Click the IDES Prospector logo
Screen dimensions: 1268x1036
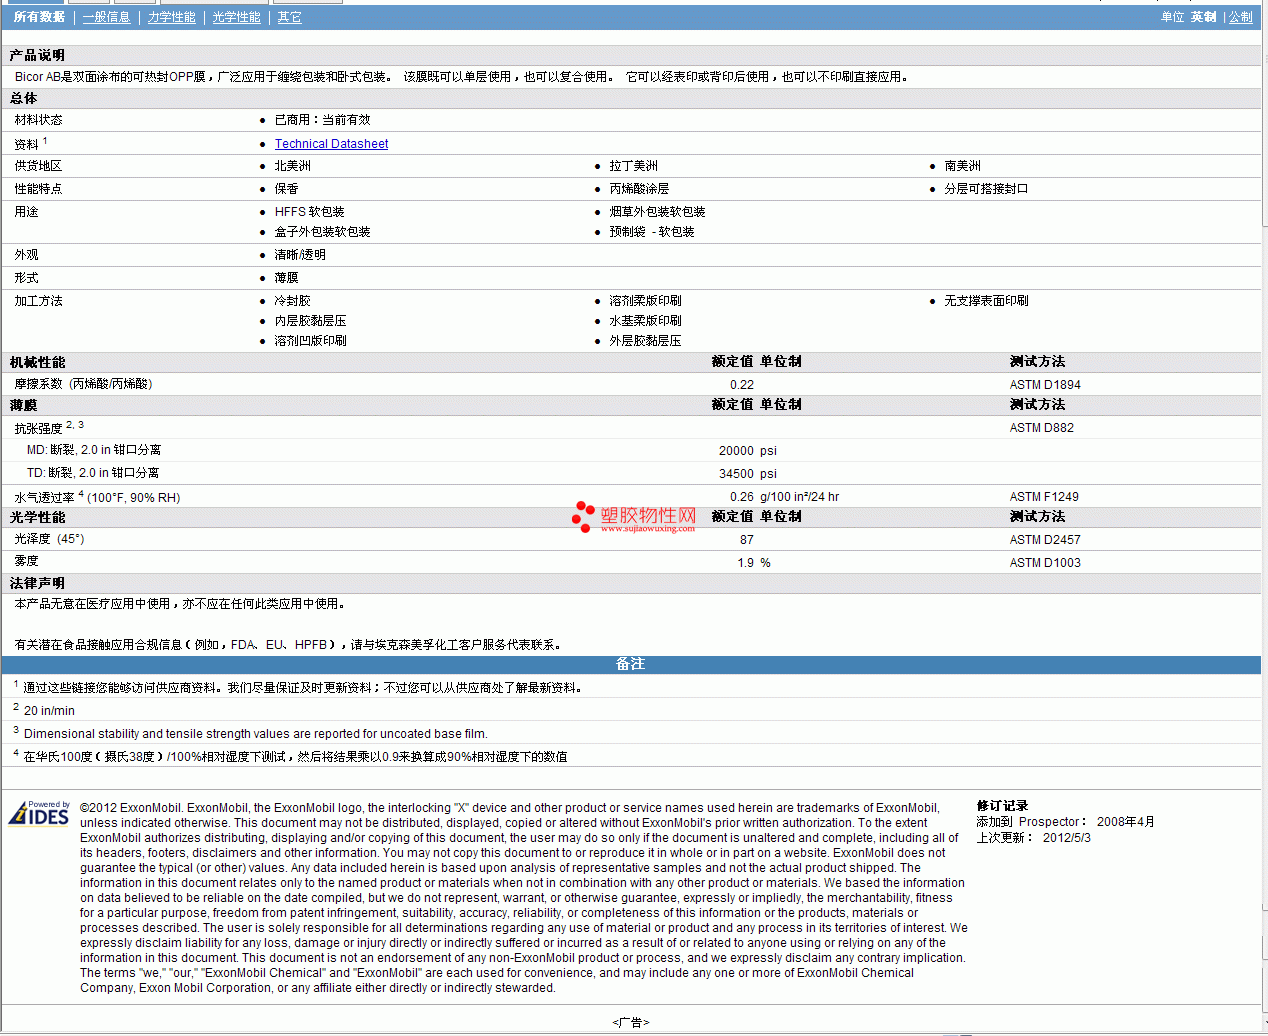40,813
